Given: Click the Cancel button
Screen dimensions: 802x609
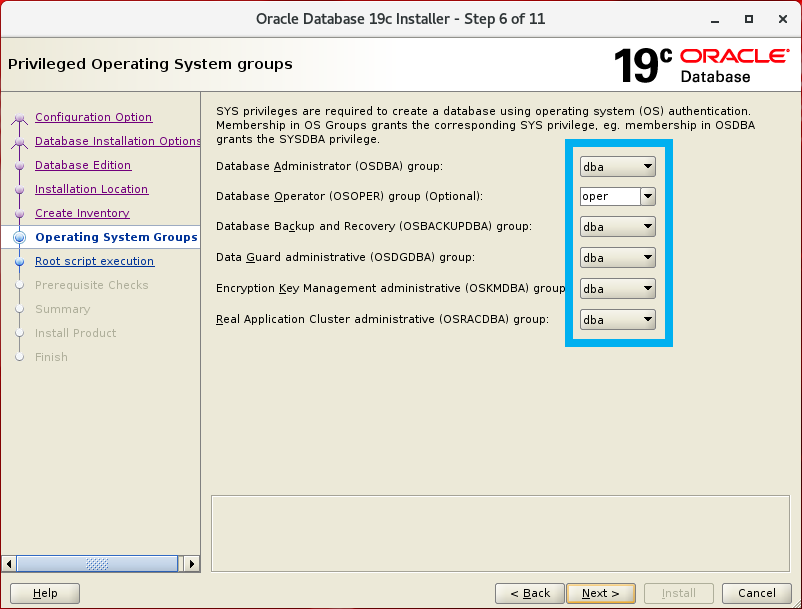Looking at the screenshot, I should [x=756, y=593].
